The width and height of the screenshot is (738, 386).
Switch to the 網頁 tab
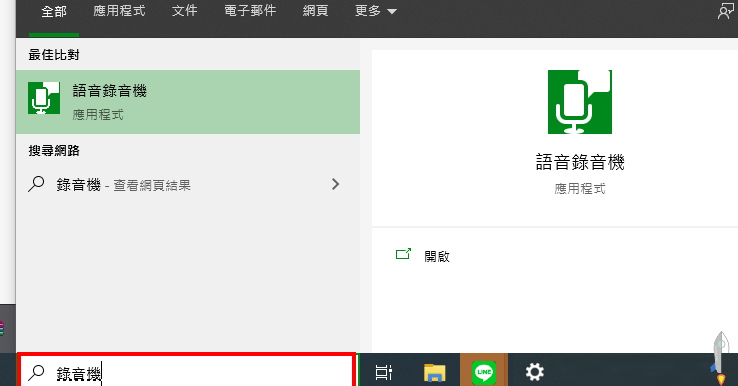coord(315,11)
